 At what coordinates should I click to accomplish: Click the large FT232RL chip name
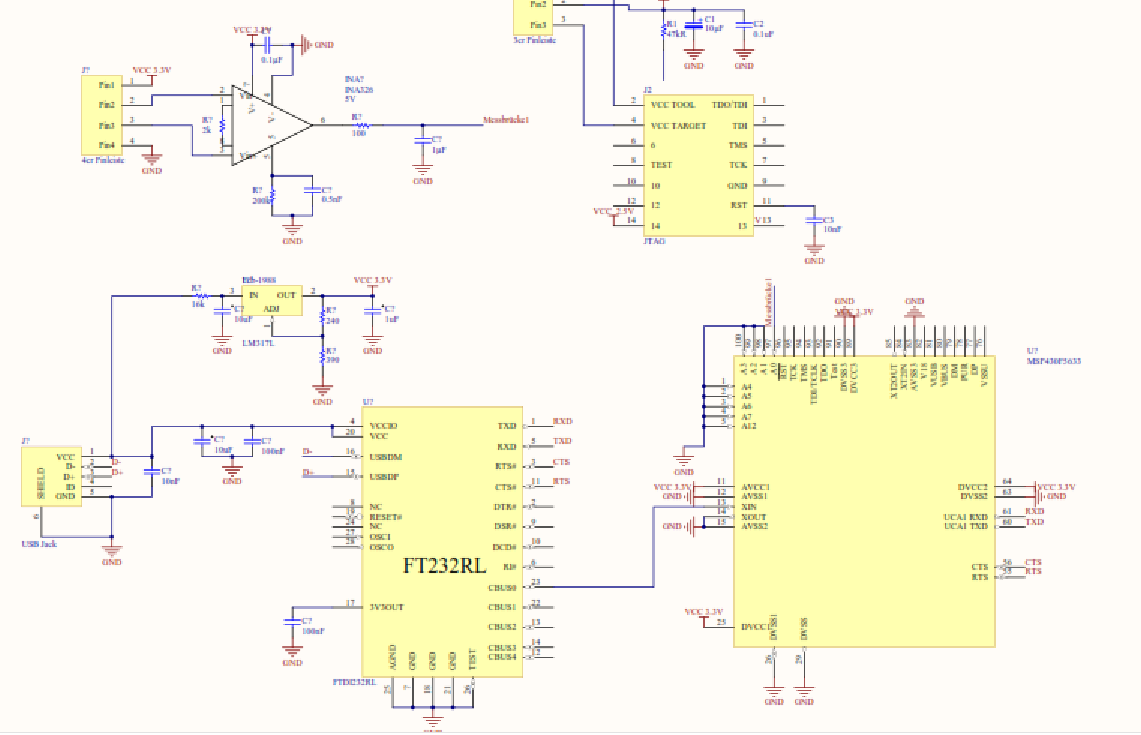pyautogui.click(x=445, y=565)
